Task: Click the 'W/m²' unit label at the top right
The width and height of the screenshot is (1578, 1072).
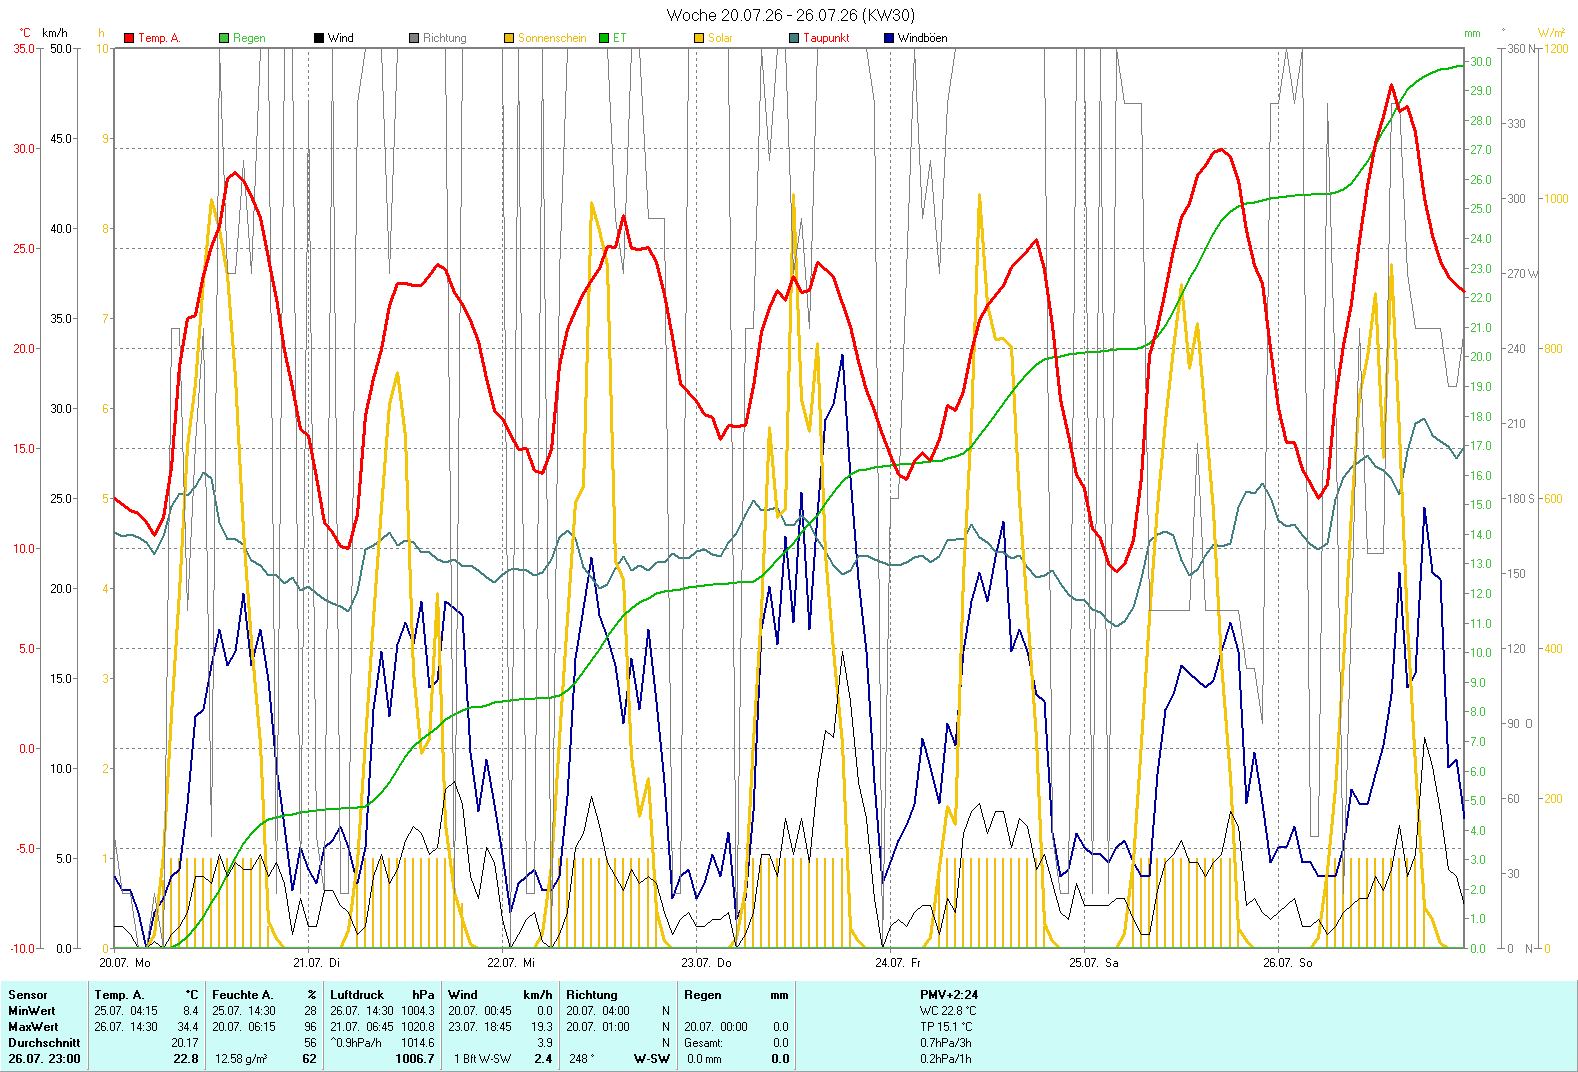Action: point(1552,33)
